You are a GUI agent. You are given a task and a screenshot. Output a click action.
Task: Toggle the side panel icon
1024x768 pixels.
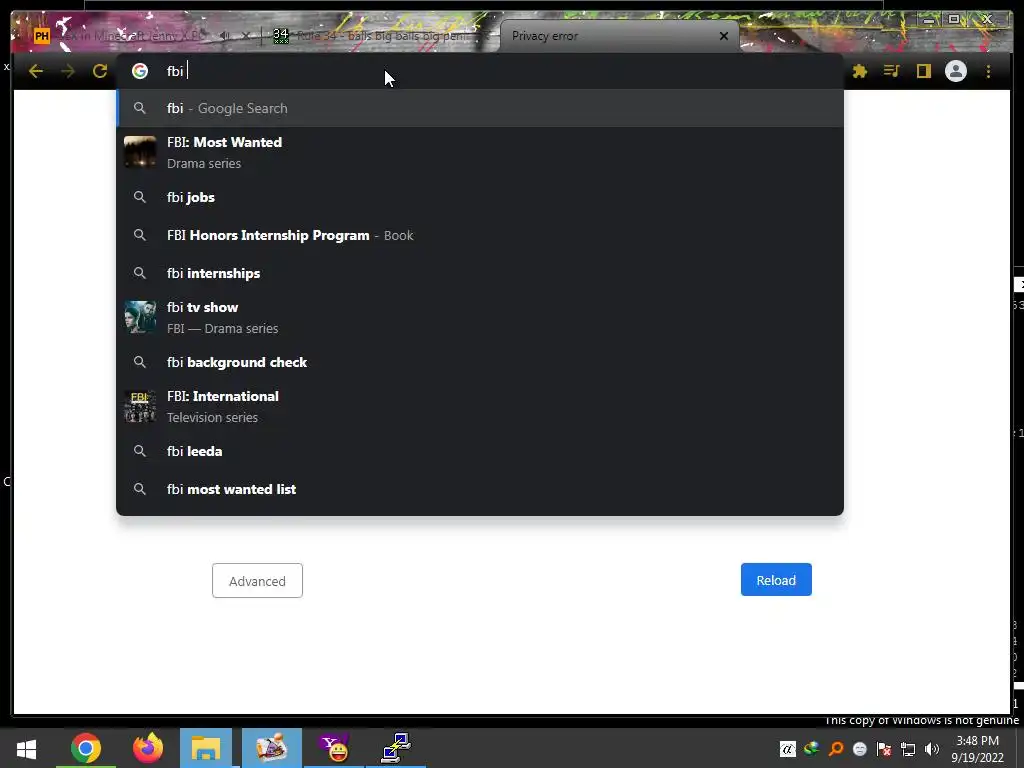923,71
